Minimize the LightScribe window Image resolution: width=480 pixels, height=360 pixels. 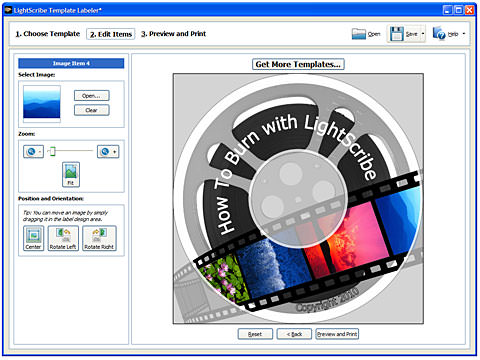pyautogui.click(x=448, y=10)
